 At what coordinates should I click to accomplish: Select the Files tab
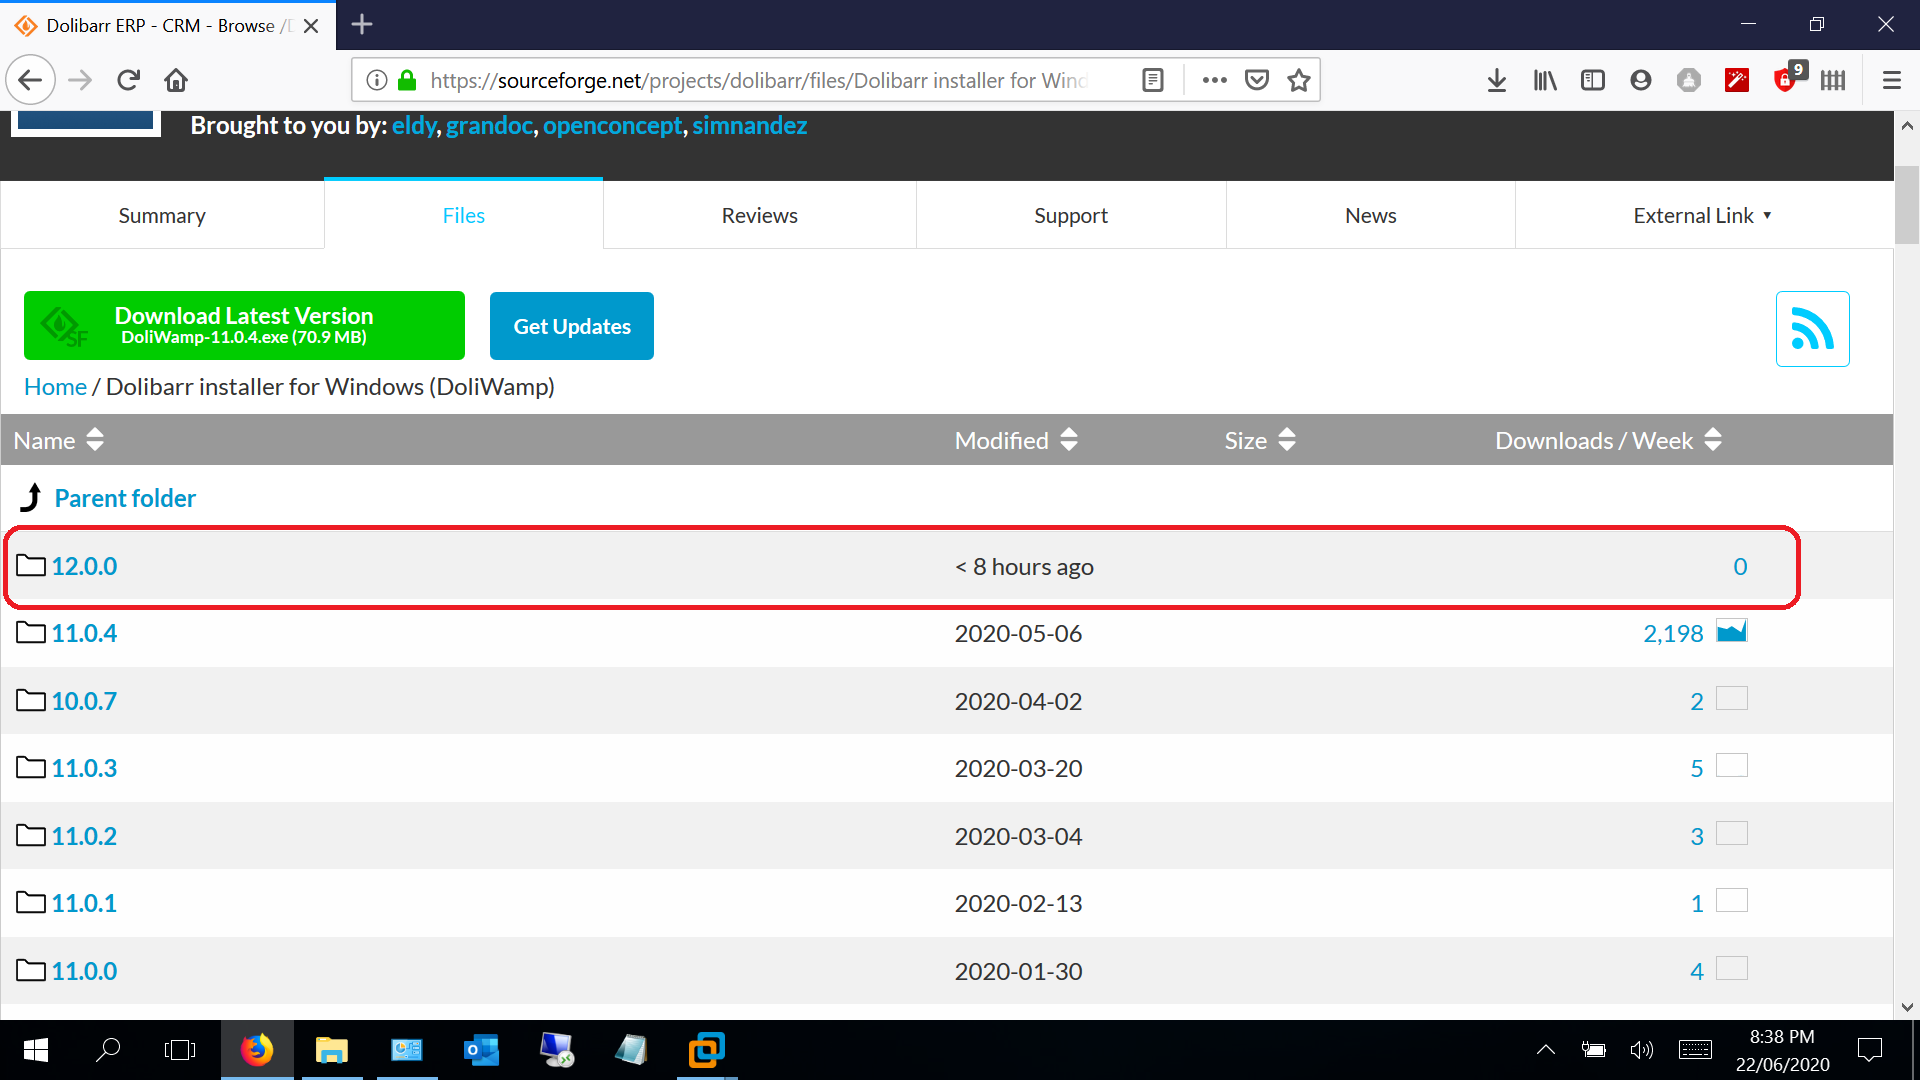point(463,215)
